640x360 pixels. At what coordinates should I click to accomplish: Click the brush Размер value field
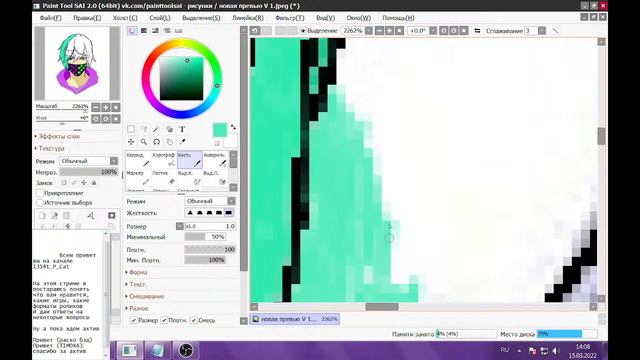[210, 226]
